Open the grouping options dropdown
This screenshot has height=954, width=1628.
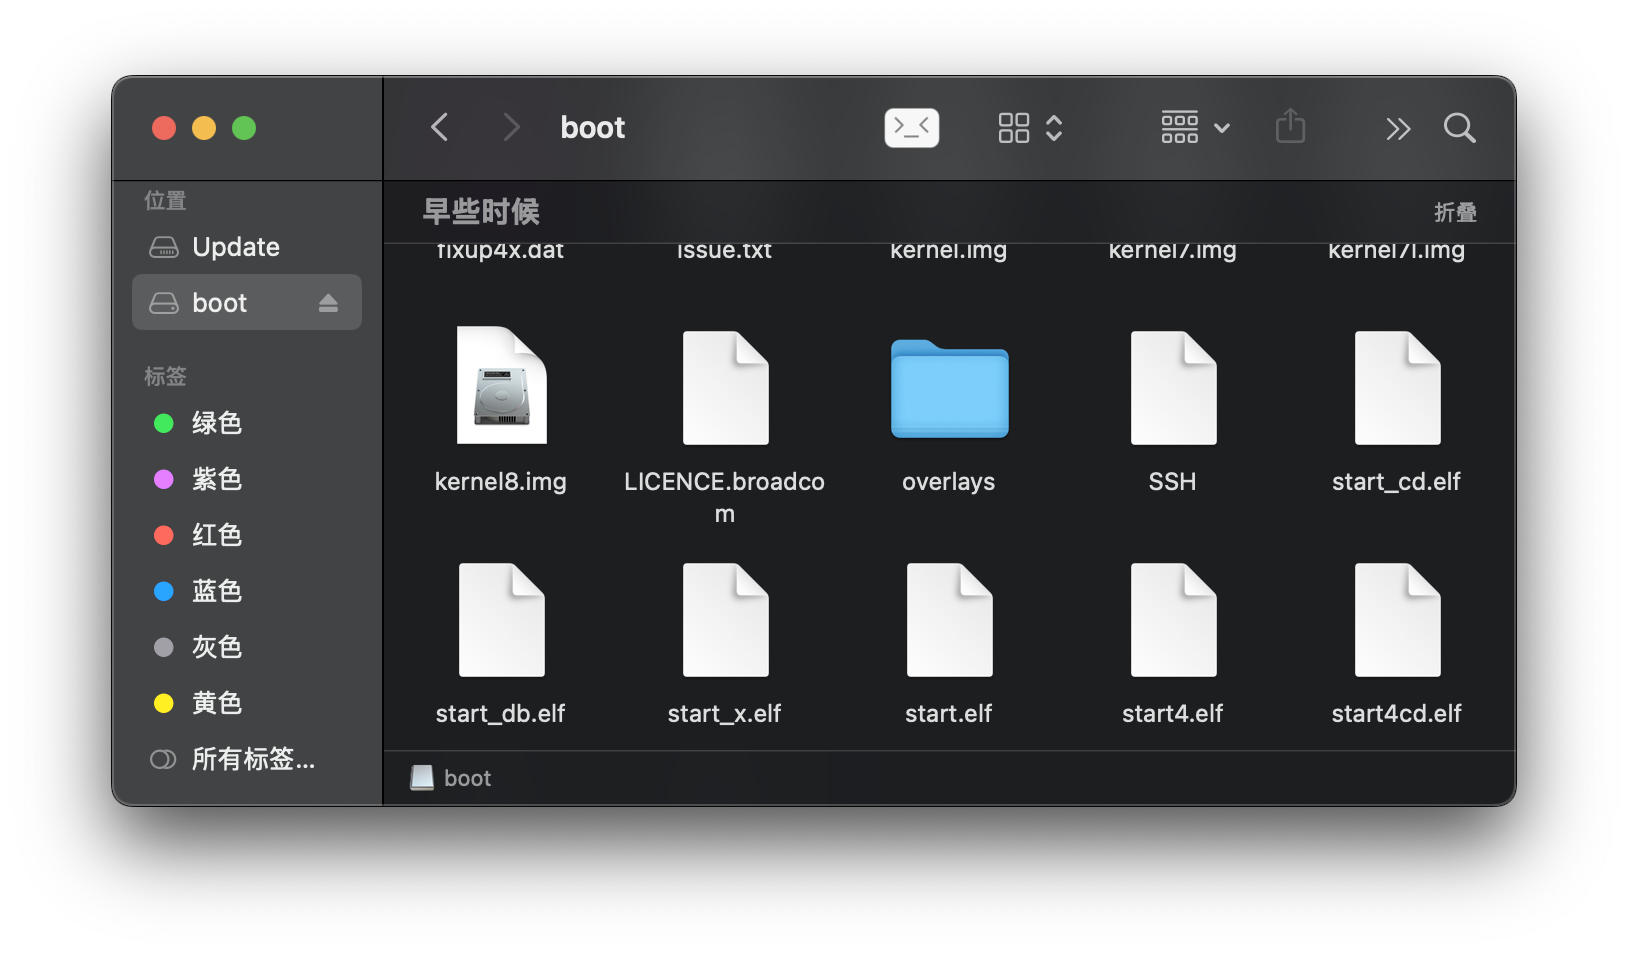click(x=1195, y=128)
